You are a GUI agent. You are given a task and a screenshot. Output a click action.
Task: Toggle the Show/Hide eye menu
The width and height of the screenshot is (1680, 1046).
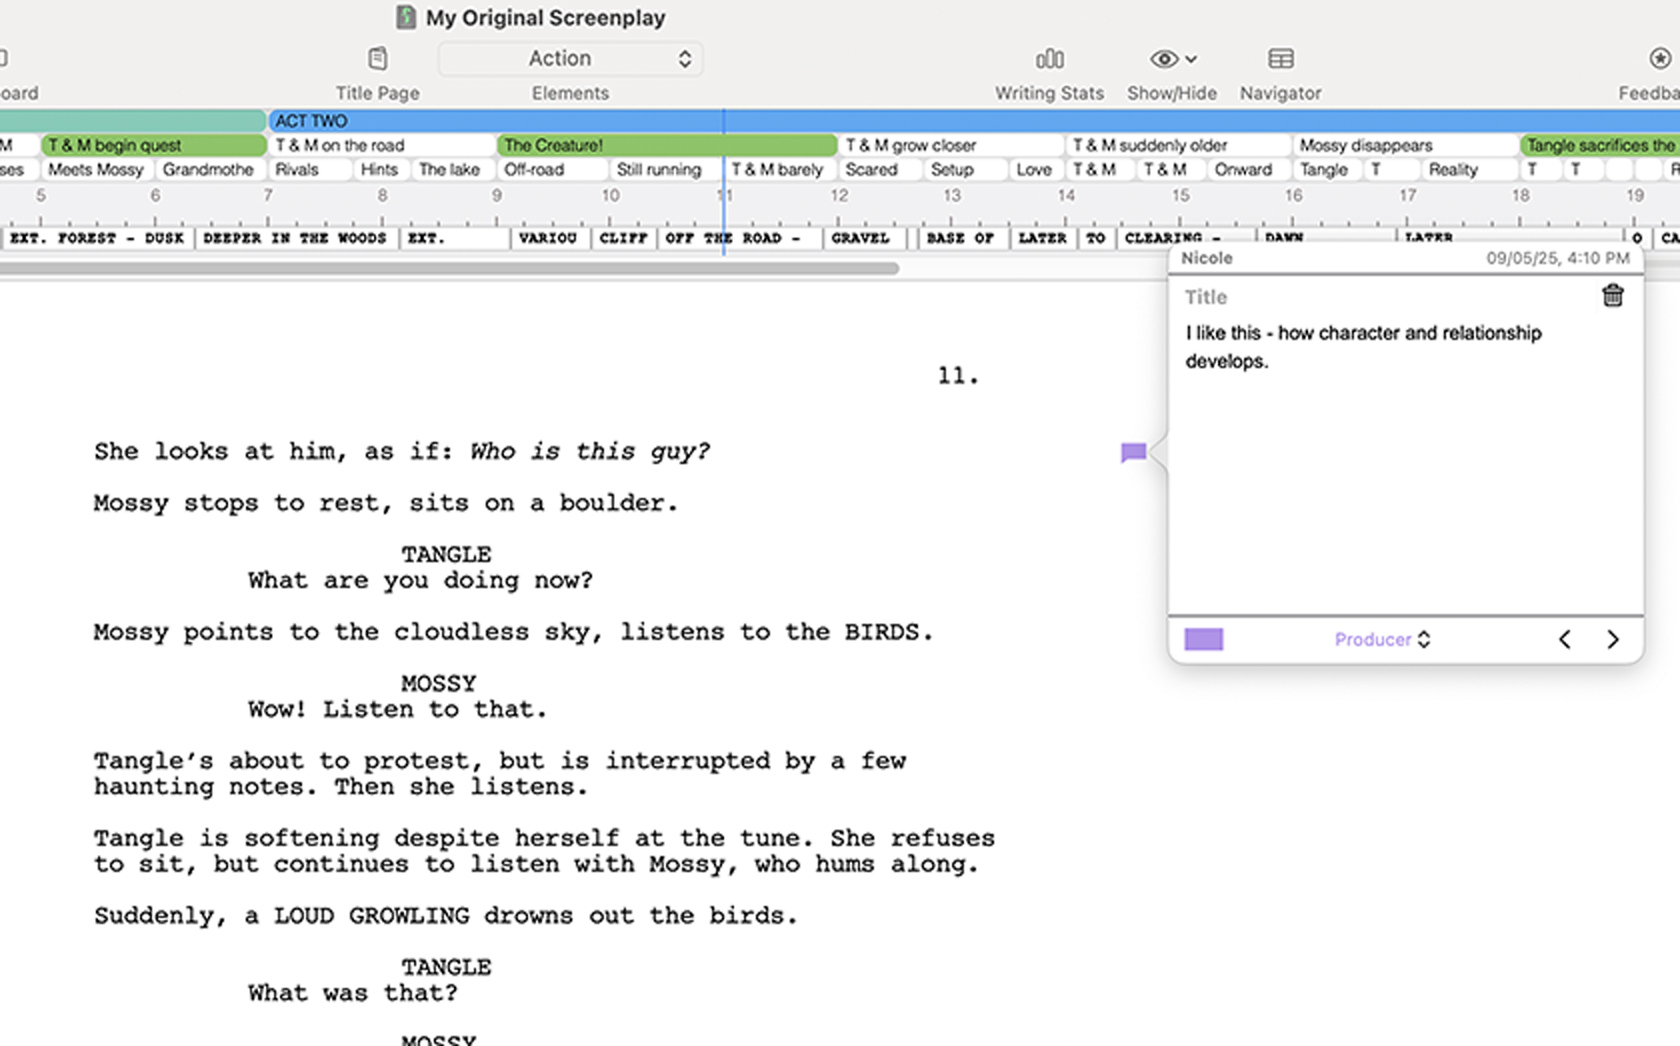tap(1172, 59)
